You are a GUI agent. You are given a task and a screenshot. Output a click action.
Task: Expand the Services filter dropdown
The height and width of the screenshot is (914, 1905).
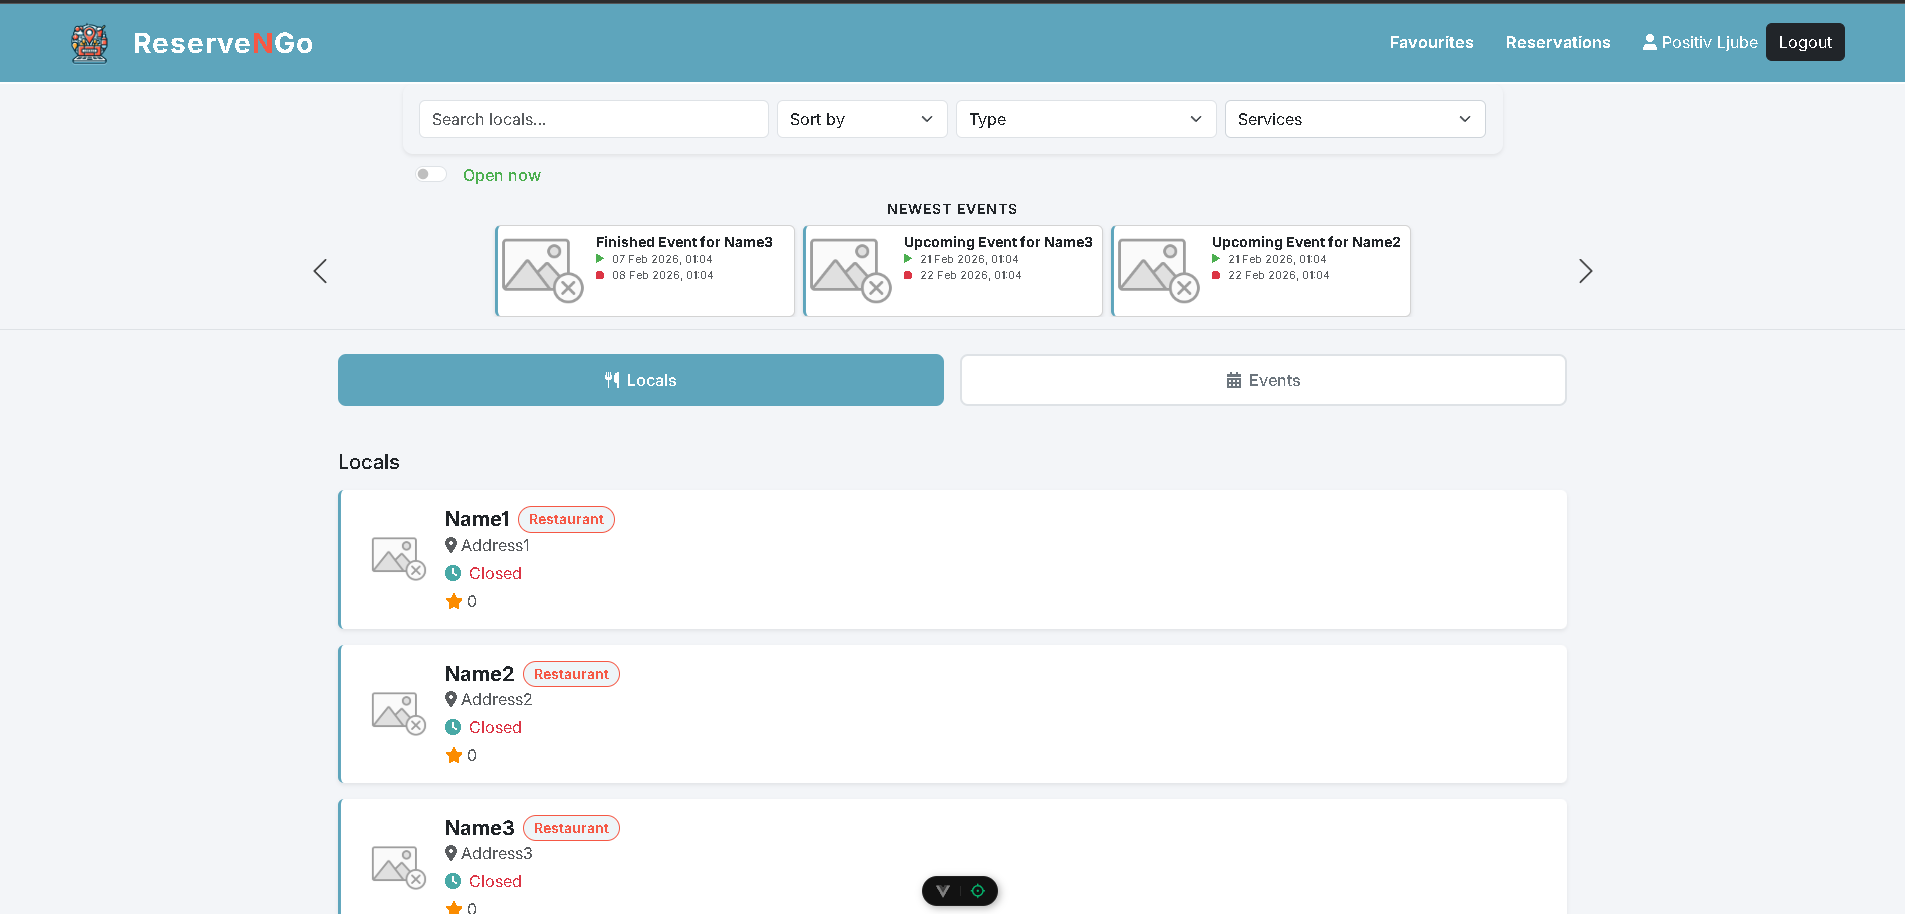(x=1354, y=119)
